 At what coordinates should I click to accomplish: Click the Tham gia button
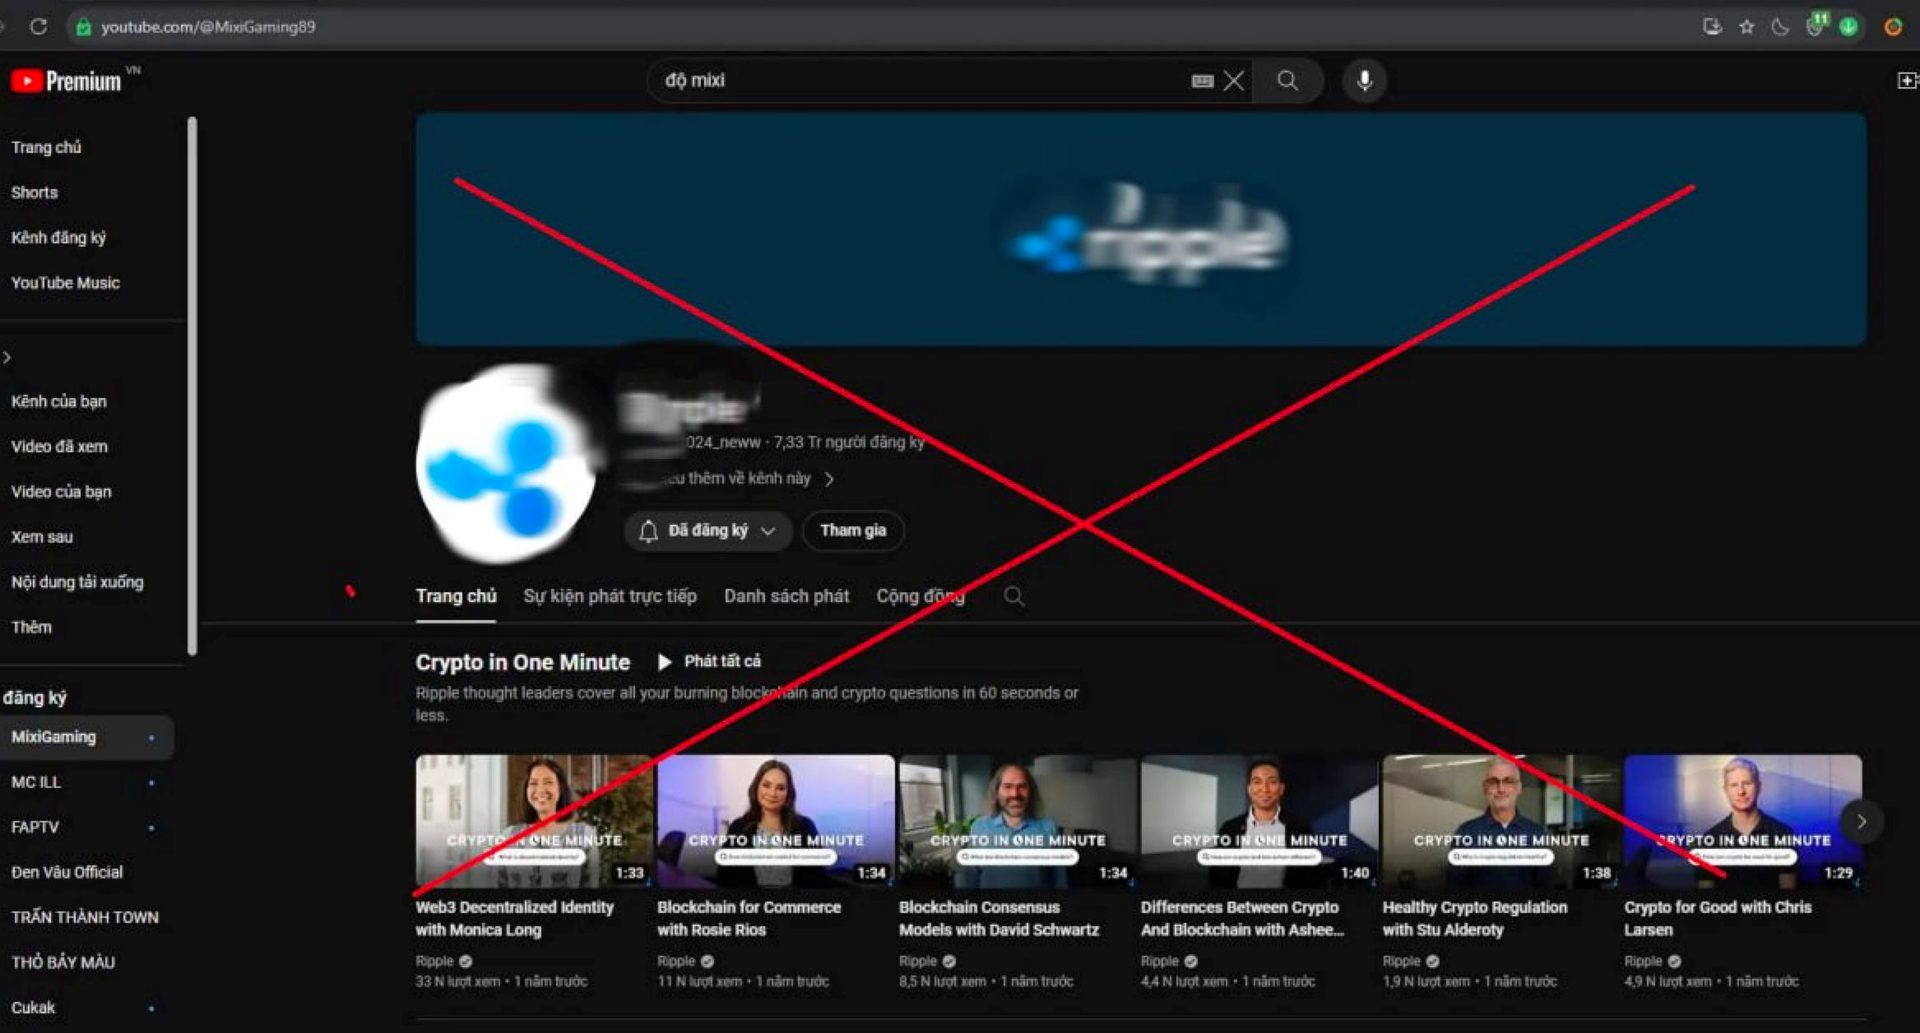[853, 531]
